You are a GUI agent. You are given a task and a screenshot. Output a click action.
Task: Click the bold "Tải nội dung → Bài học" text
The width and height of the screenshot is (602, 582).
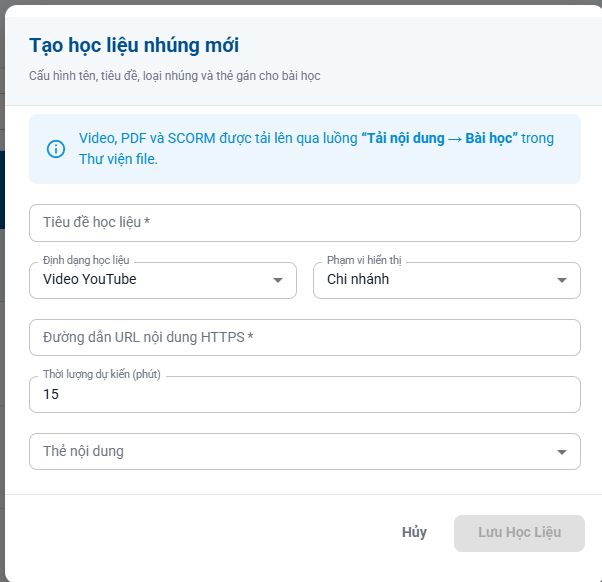coord(440,138)
